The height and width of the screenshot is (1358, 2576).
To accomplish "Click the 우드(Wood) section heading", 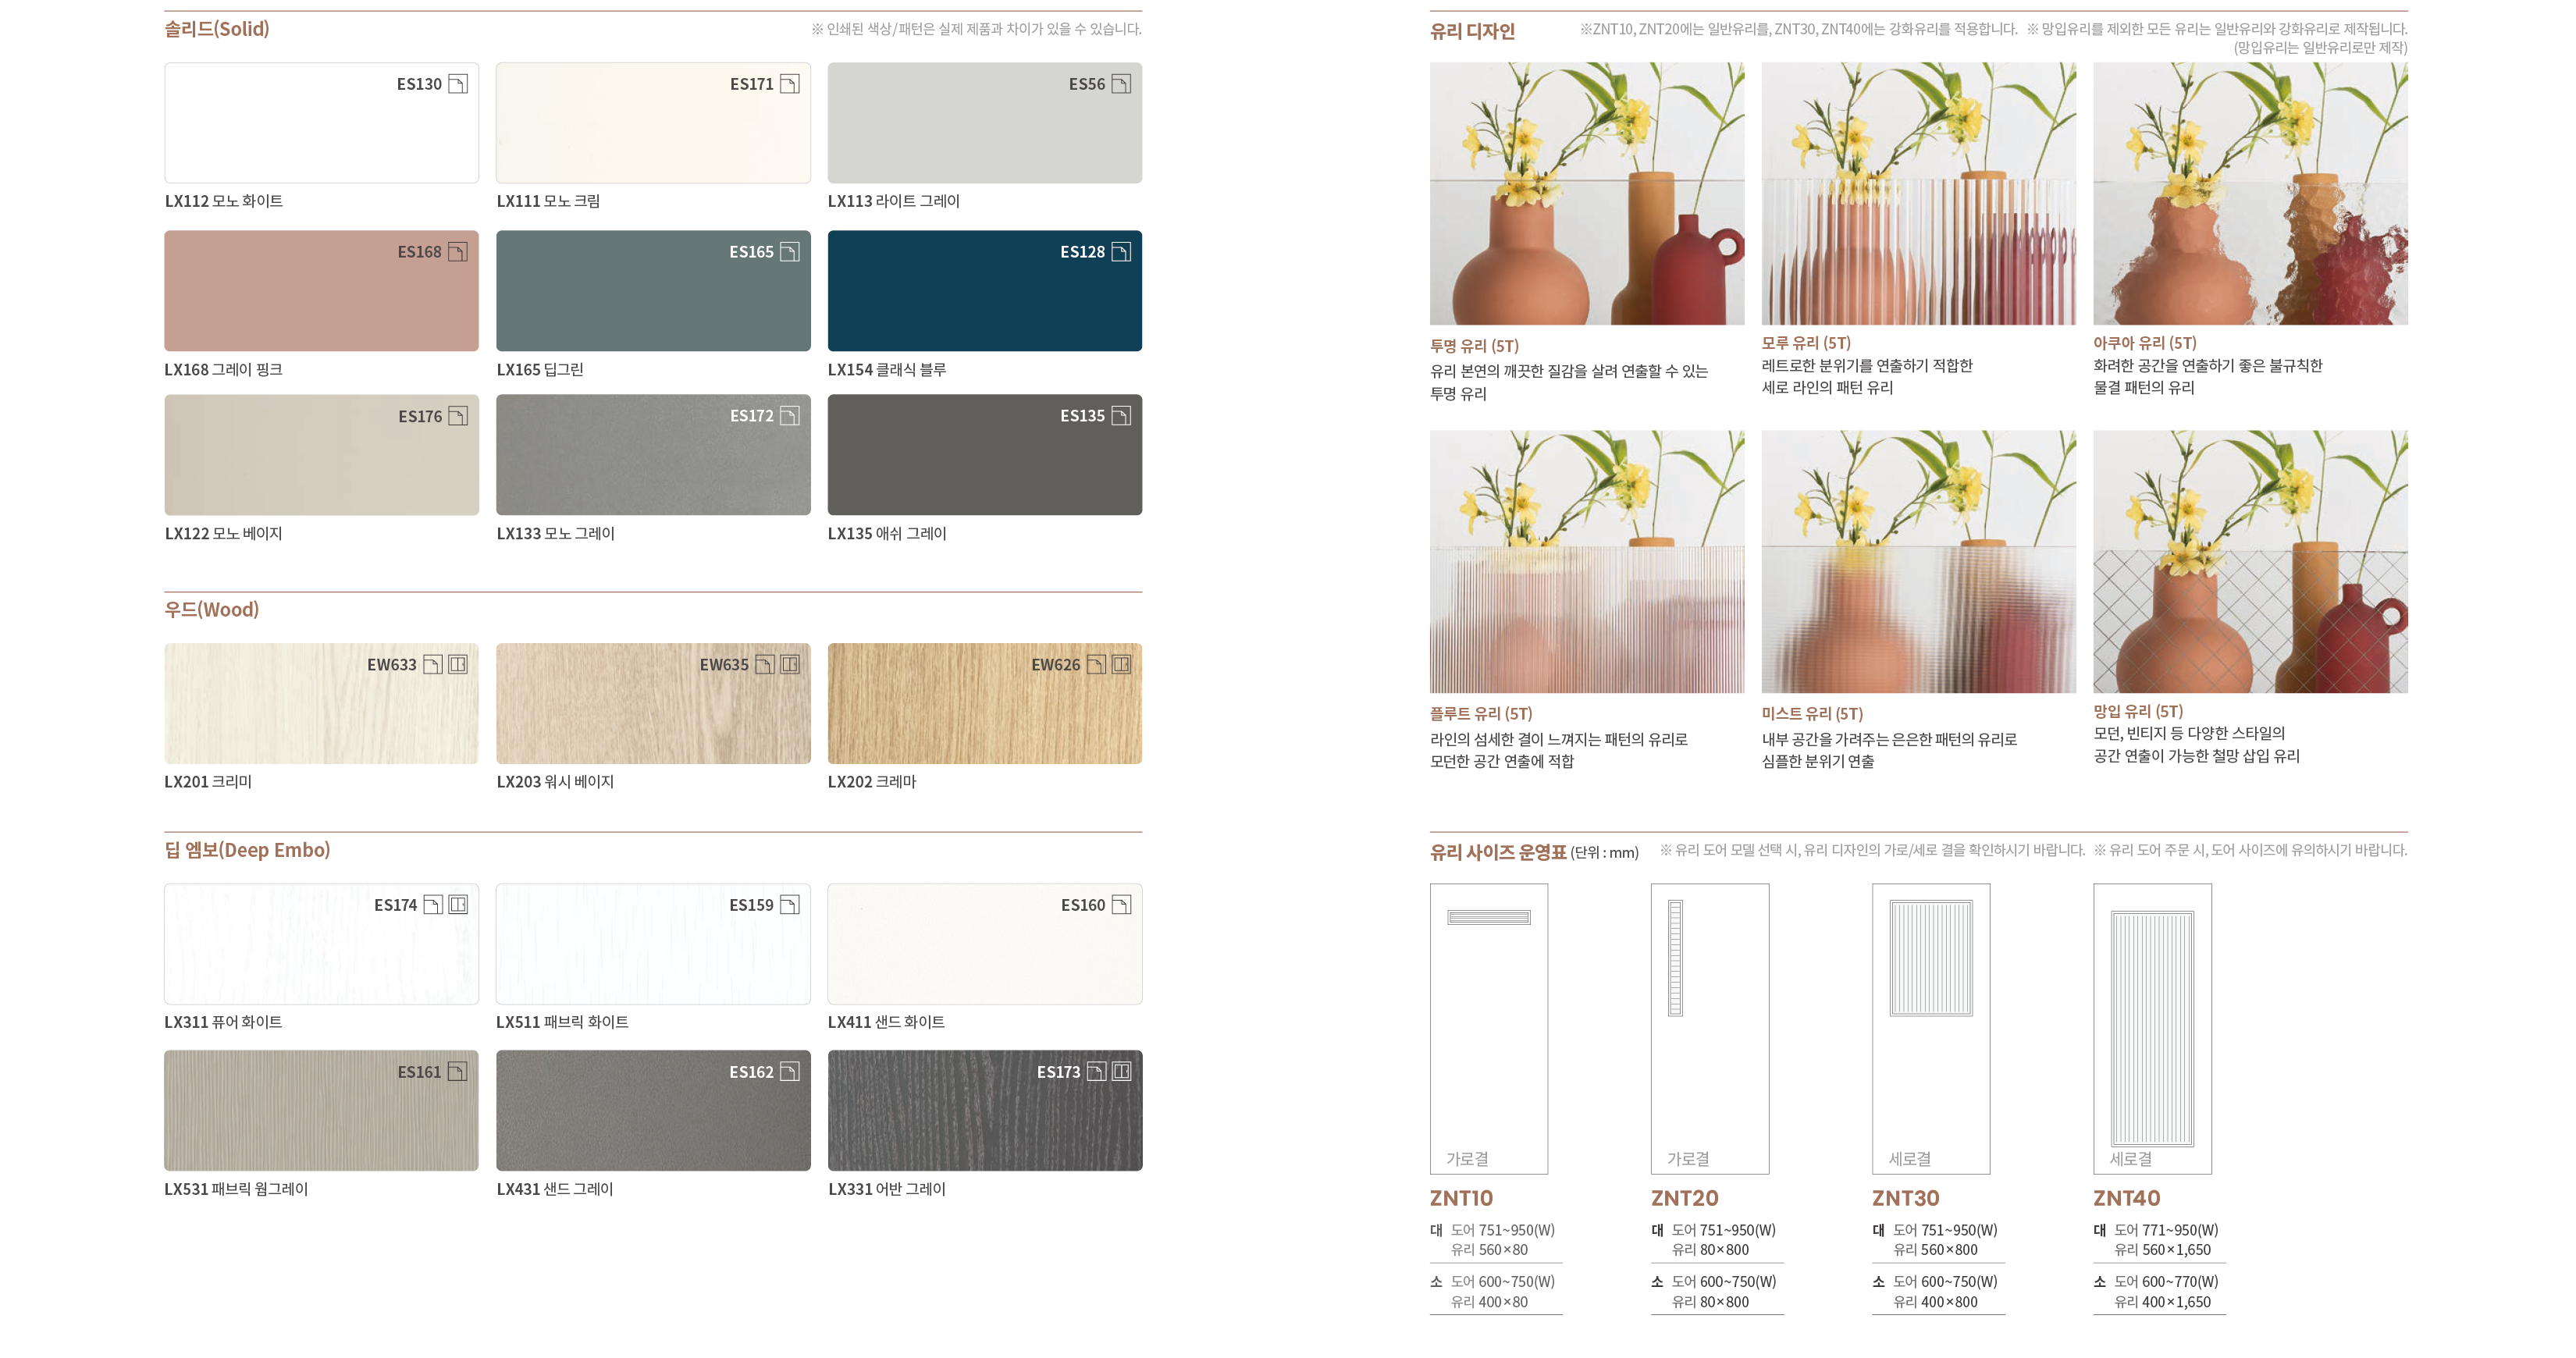I will (x=211, y=610).
